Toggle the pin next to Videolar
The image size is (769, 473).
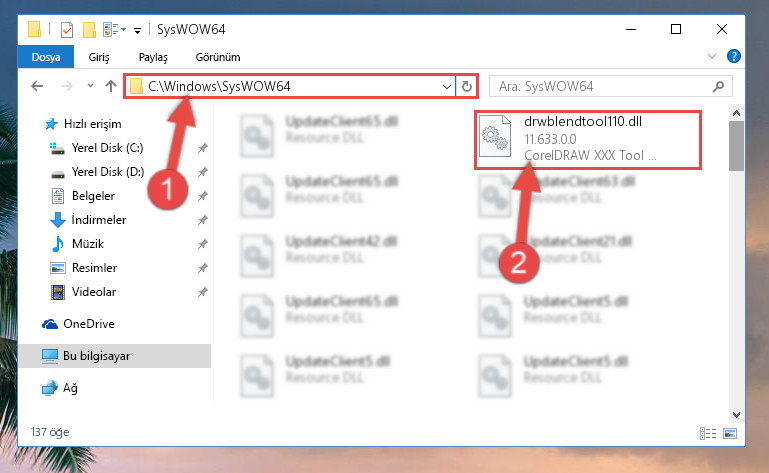203,292
